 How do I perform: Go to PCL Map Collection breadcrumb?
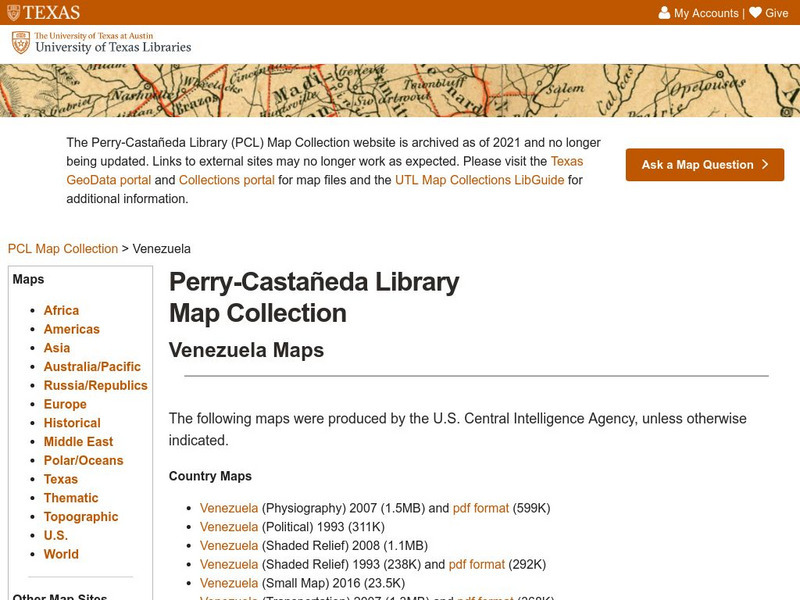63,248
